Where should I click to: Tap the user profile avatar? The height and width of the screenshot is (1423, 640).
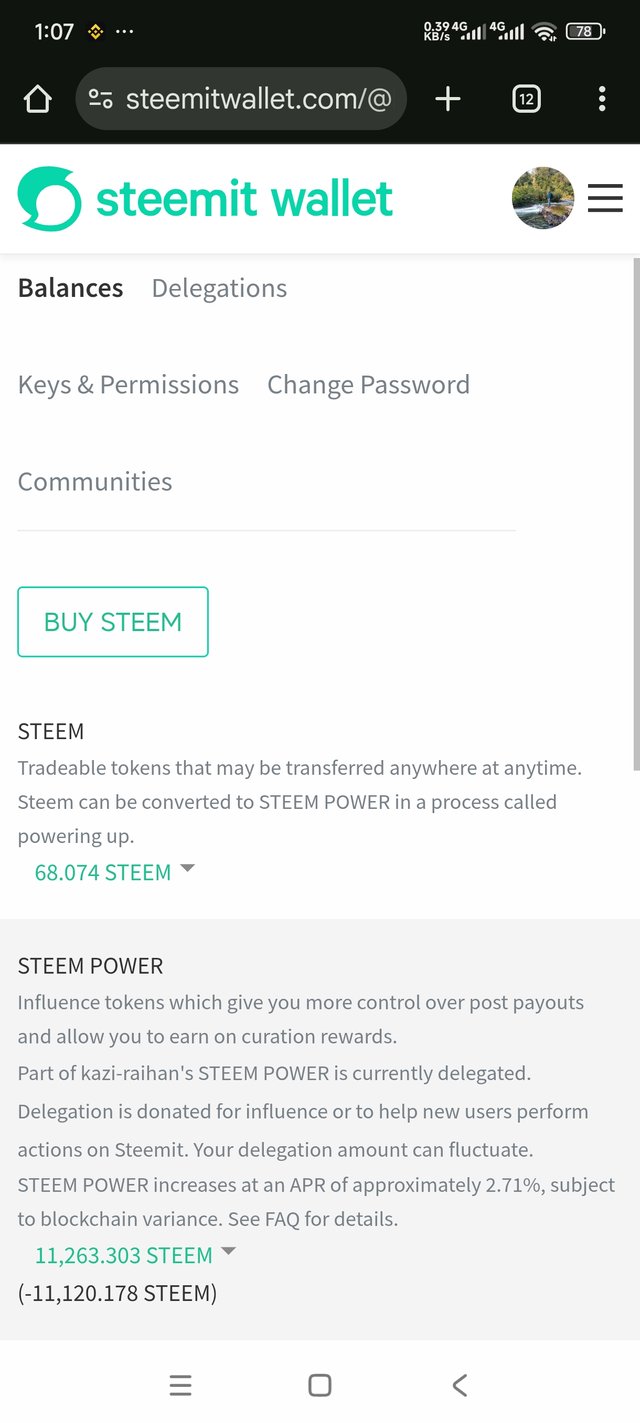point(543,198)
